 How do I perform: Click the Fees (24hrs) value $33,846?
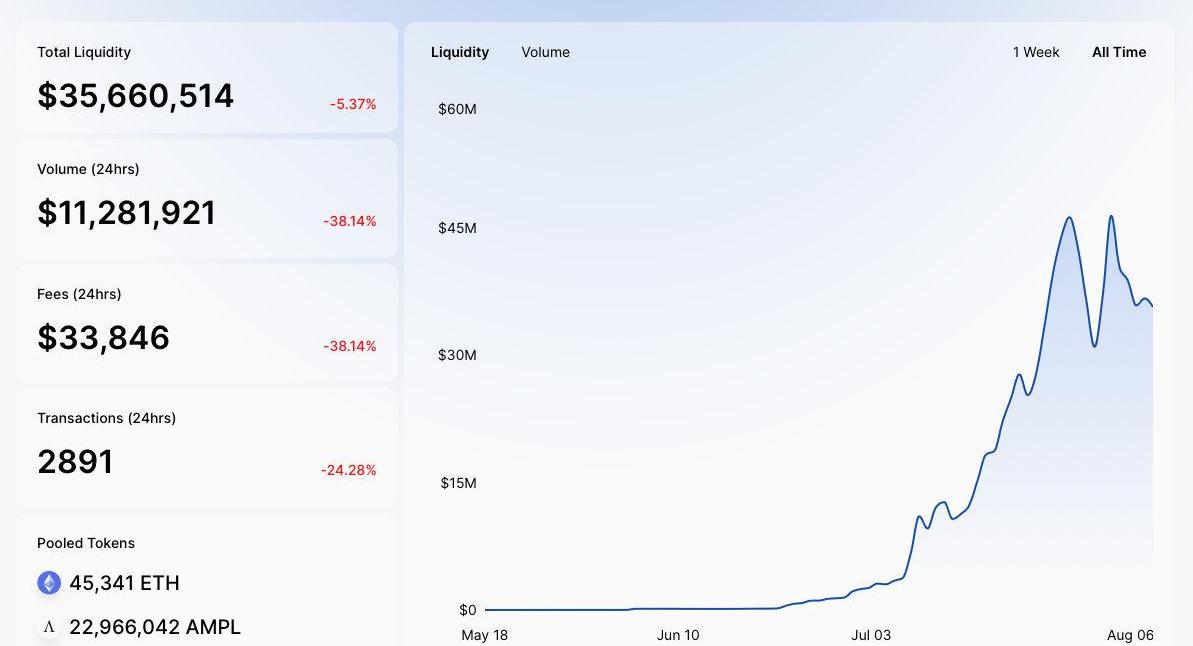pos(103,338)
